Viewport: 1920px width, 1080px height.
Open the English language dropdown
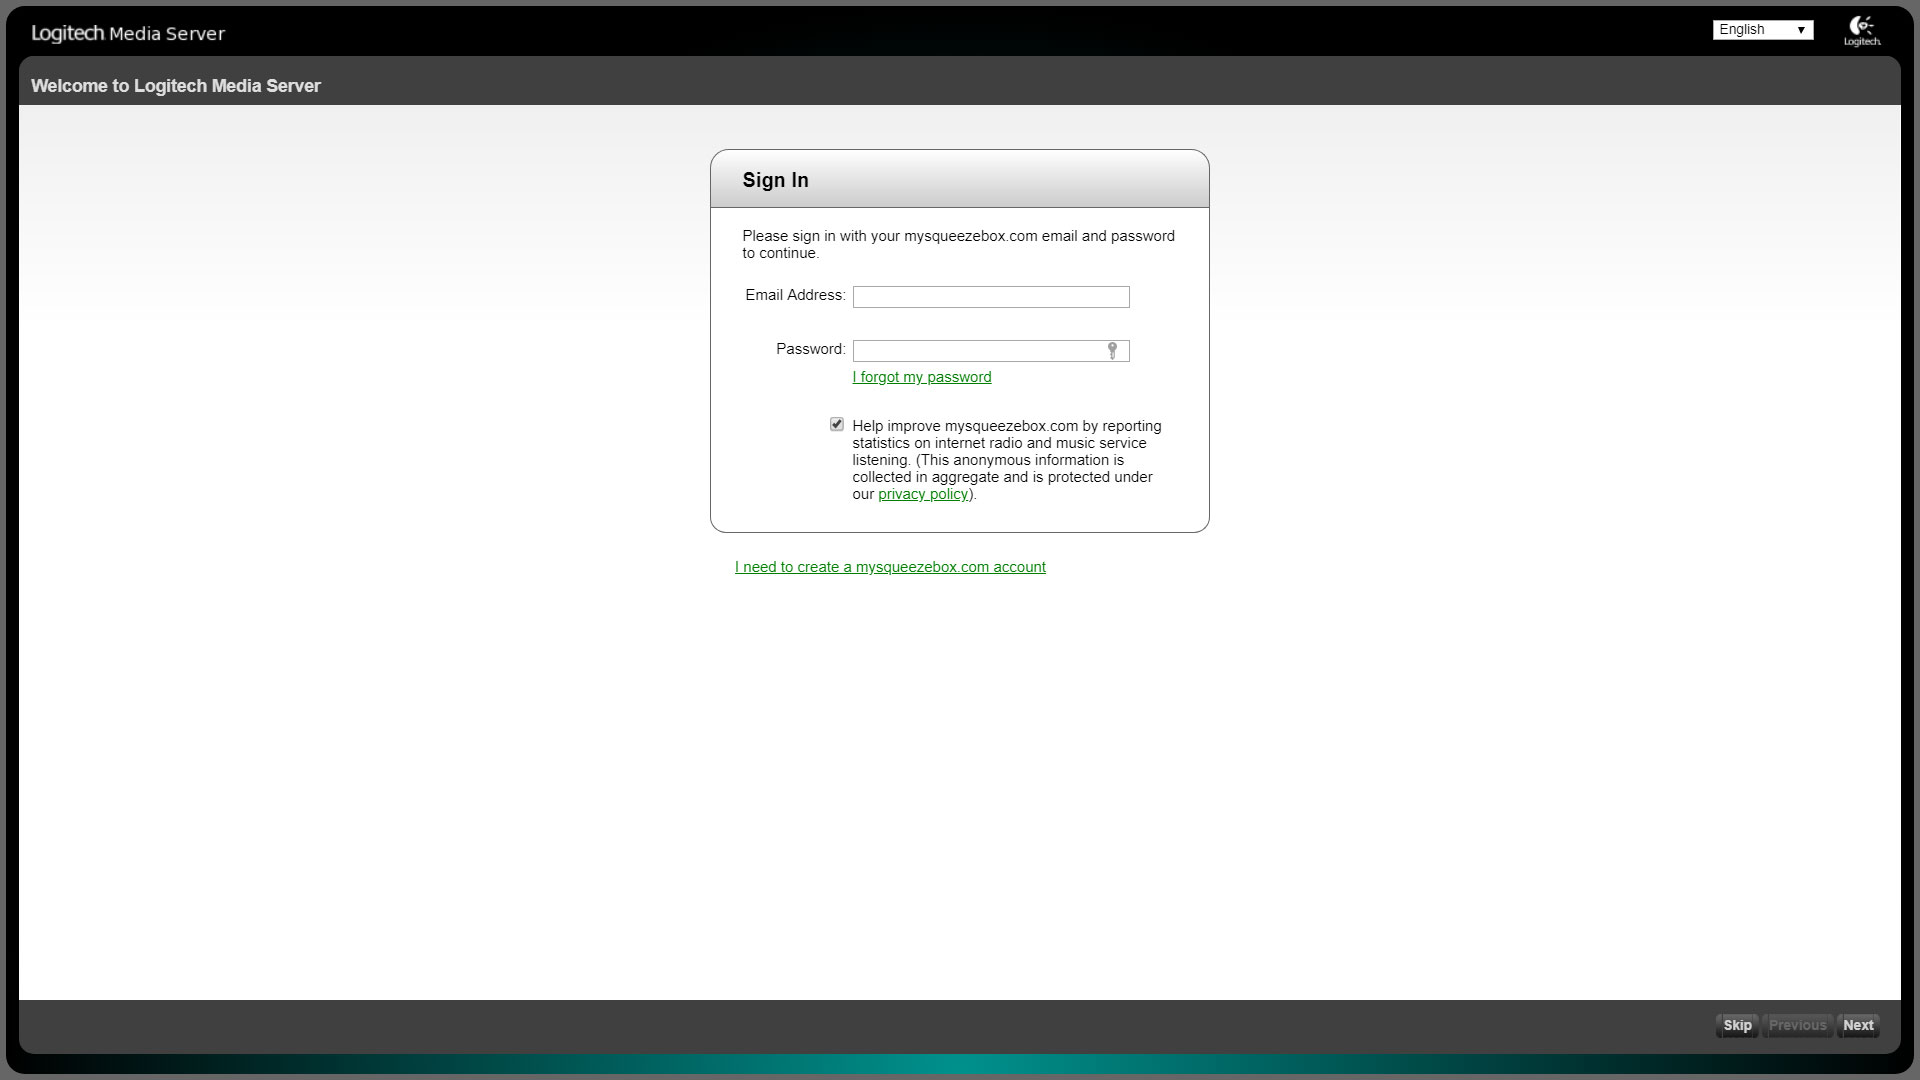(1762, 30)
